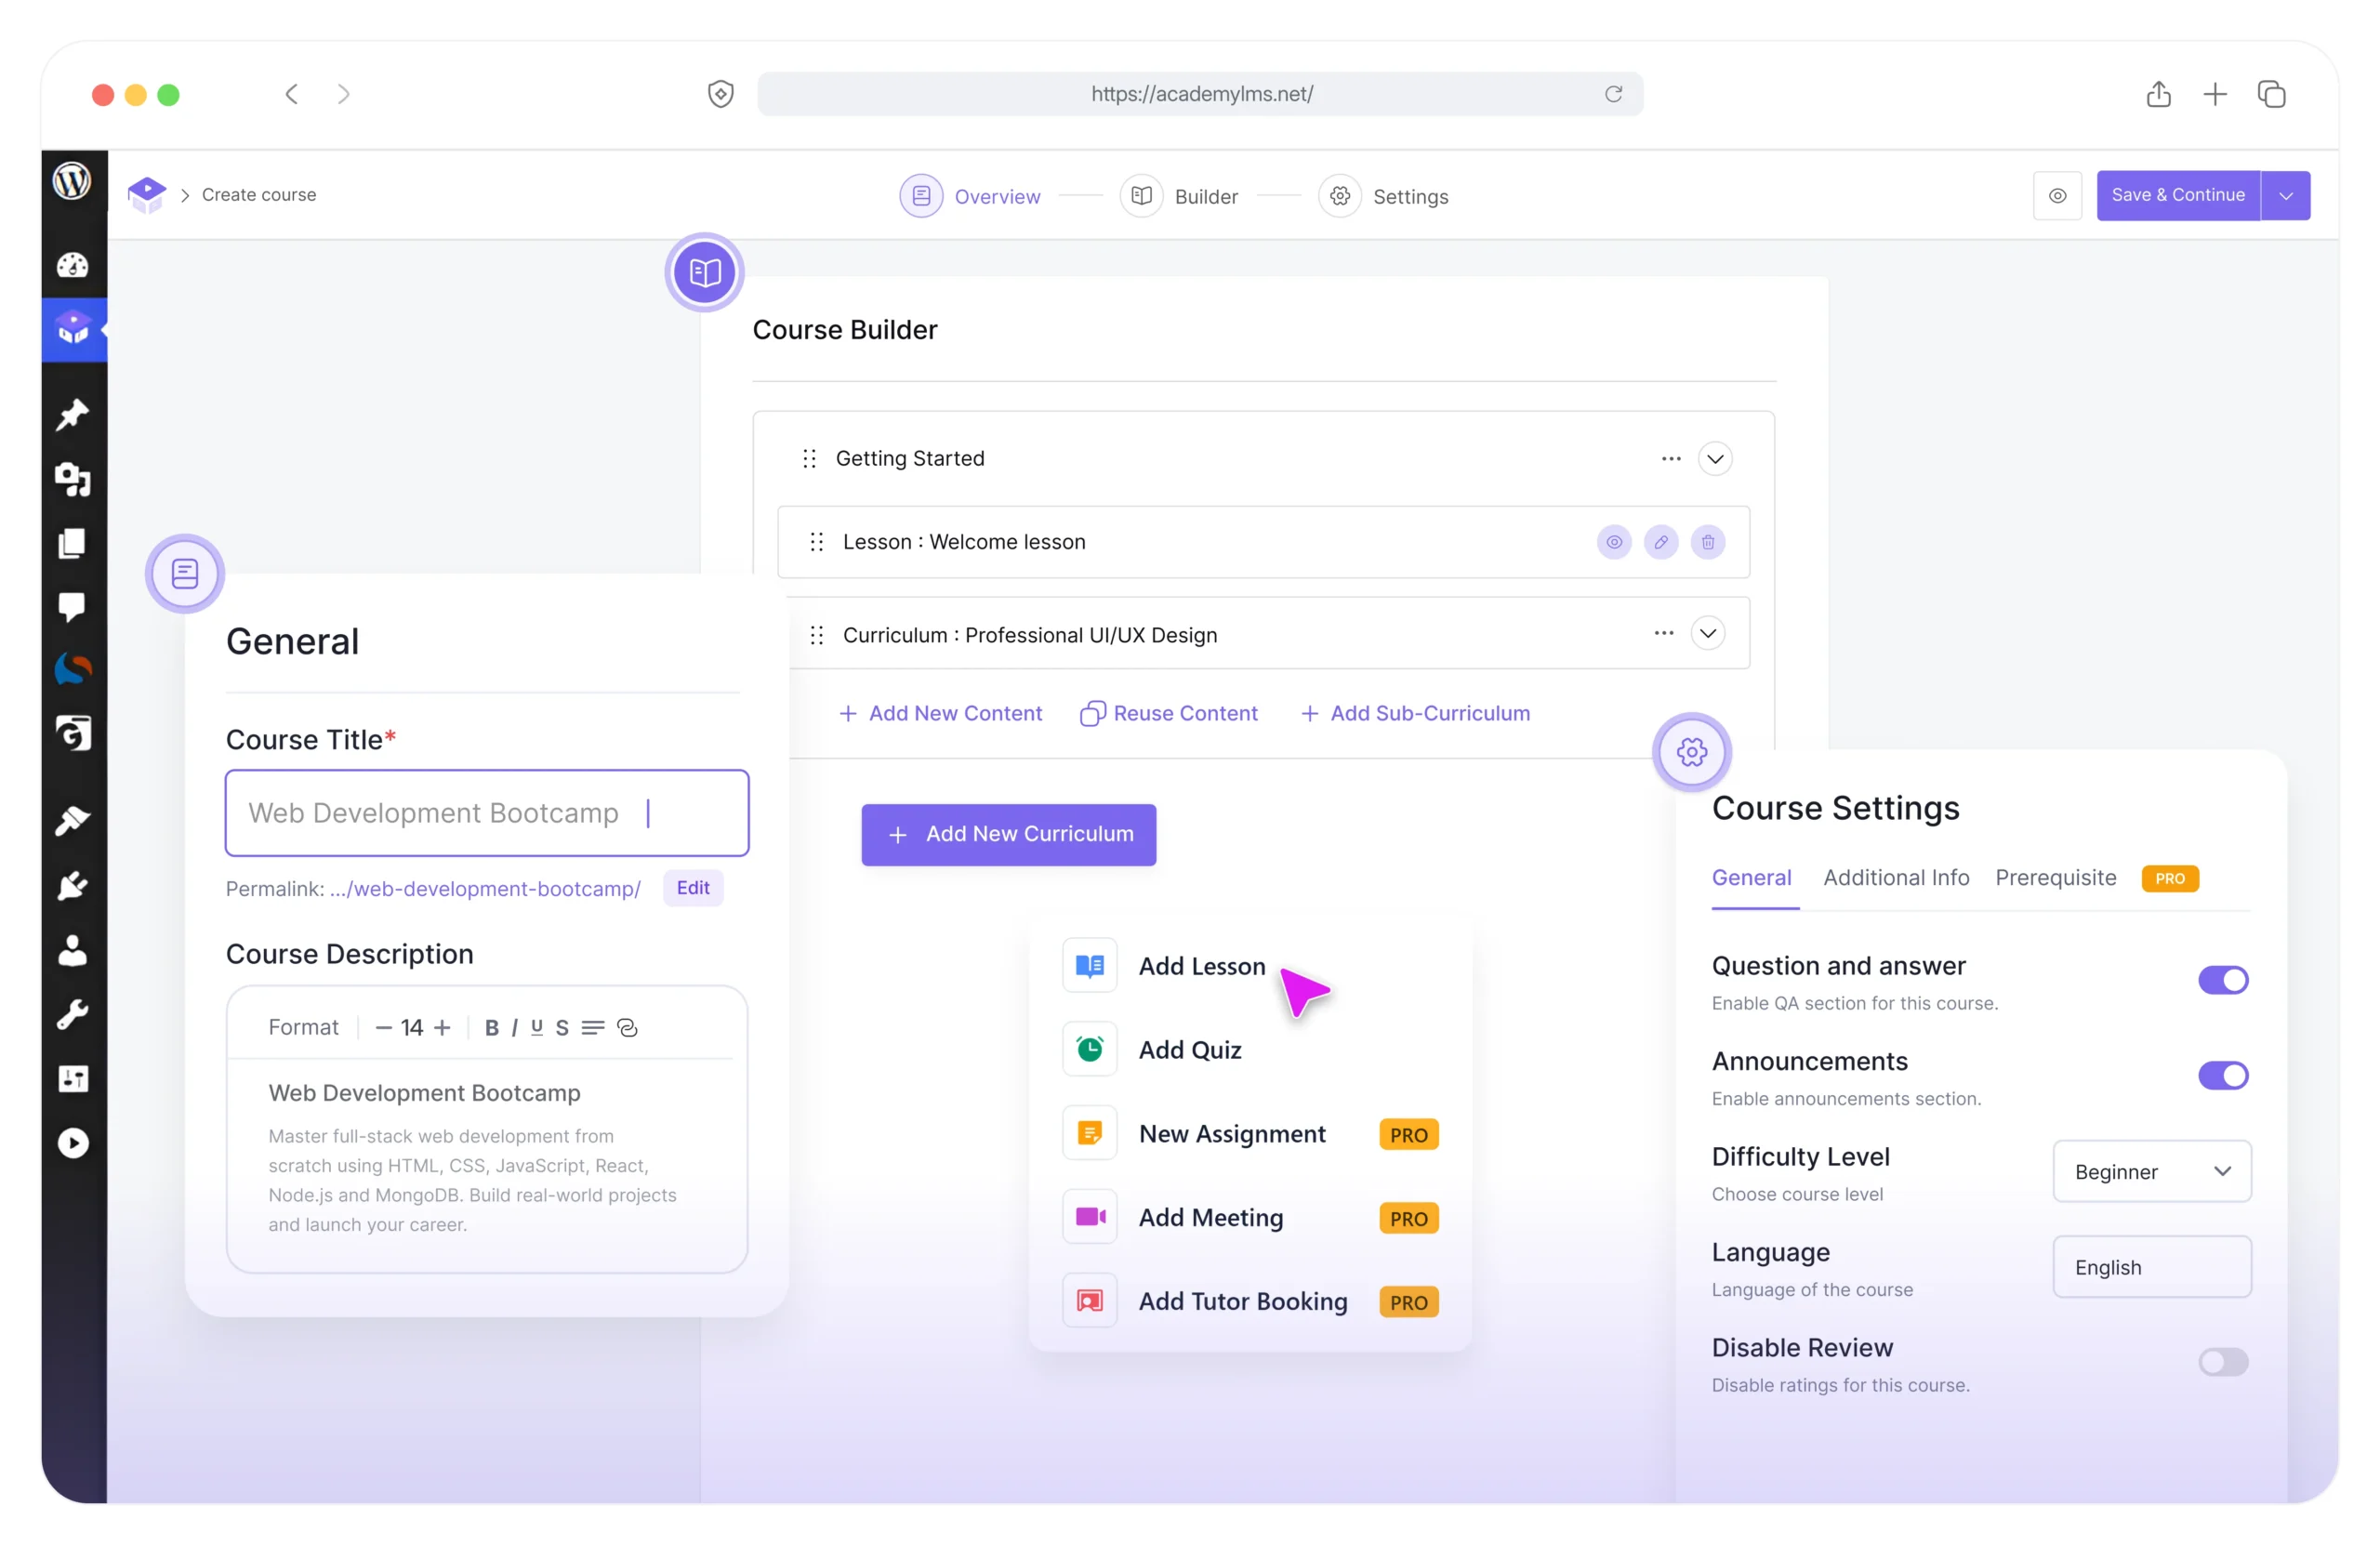Open the Save & Continue dropdown arrow

click(x=2286, y=195)
